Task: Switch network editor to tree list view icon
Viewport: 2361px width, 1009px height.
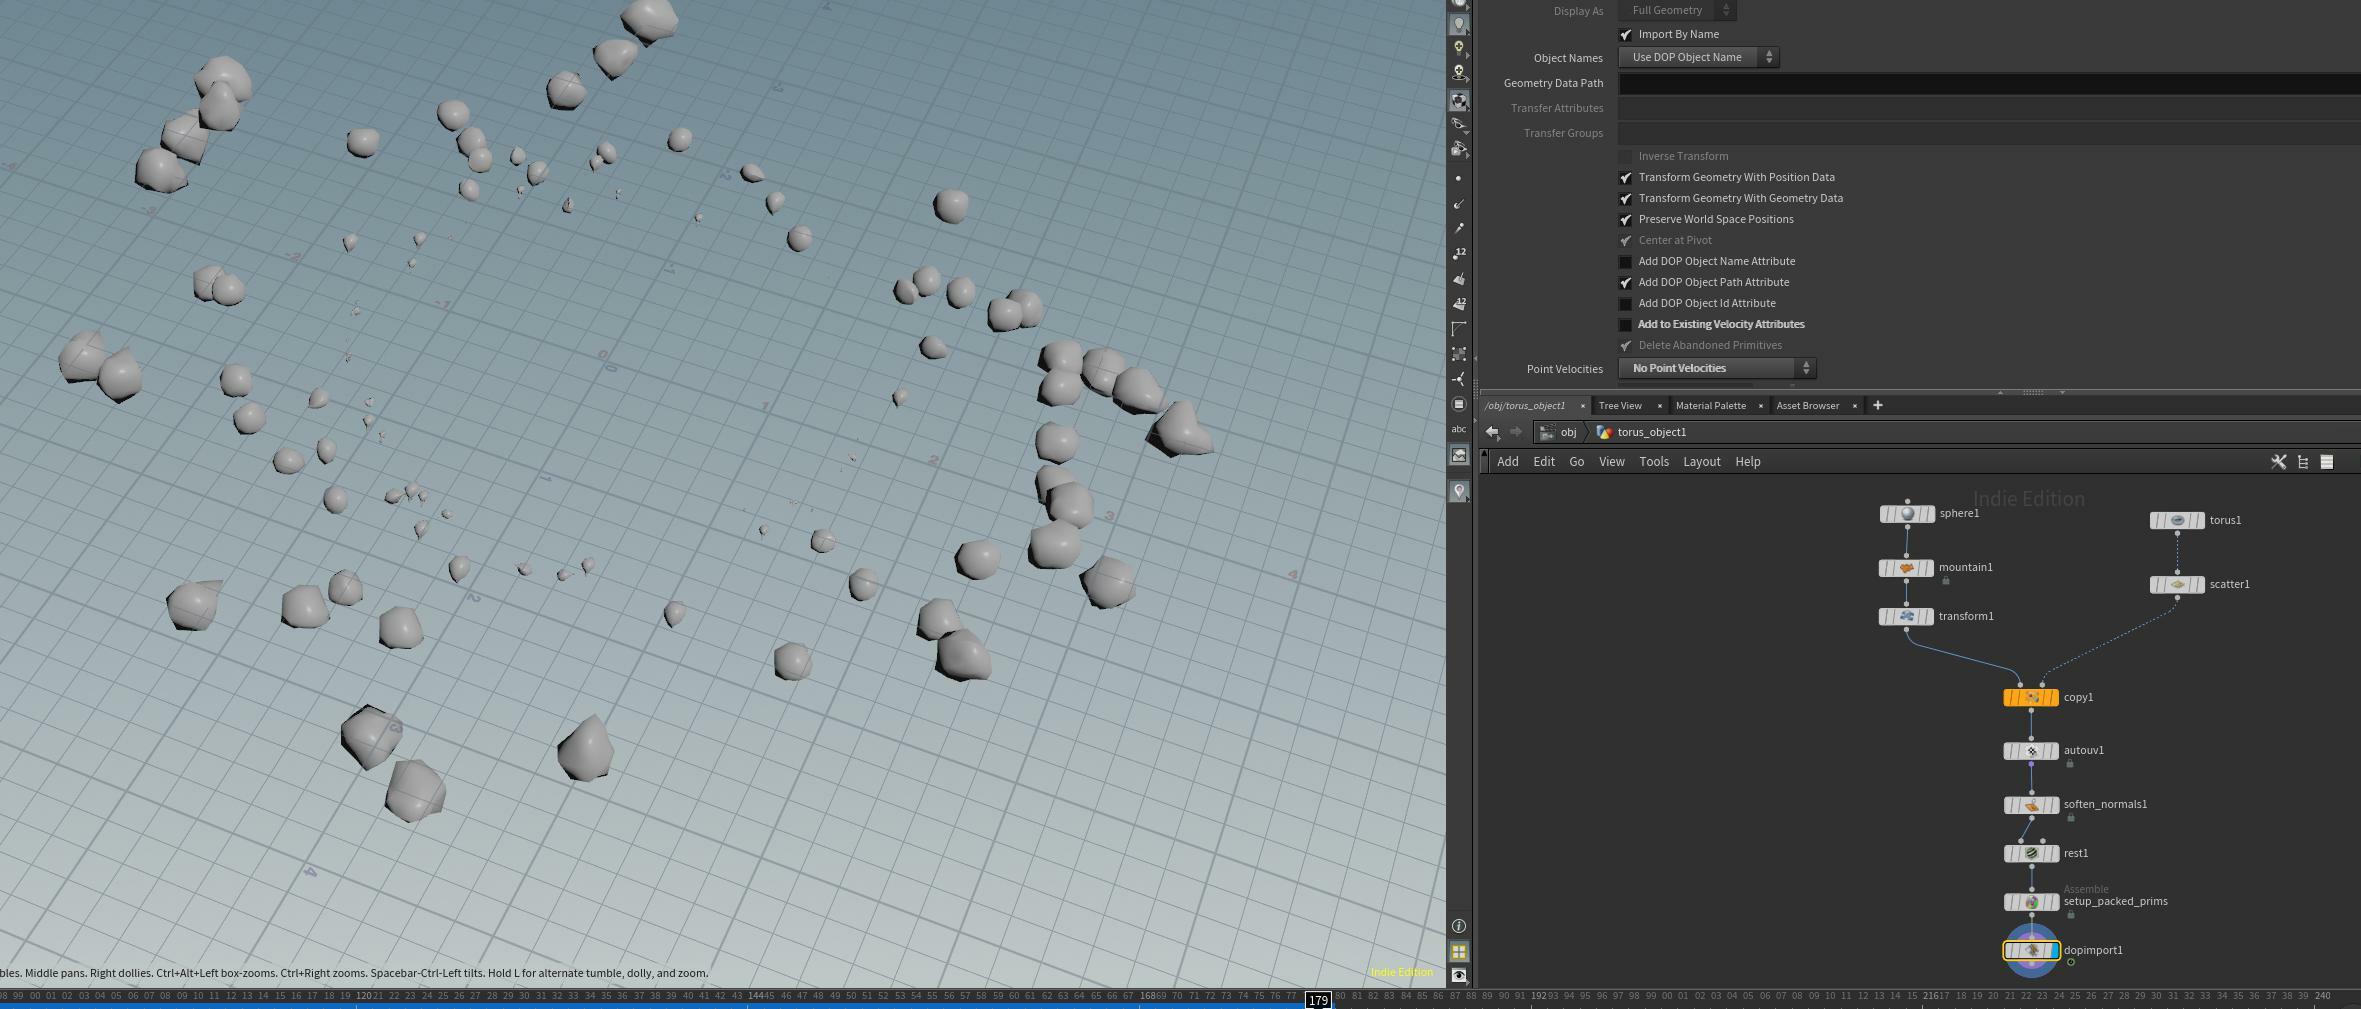Action: tap(2303, 462)
